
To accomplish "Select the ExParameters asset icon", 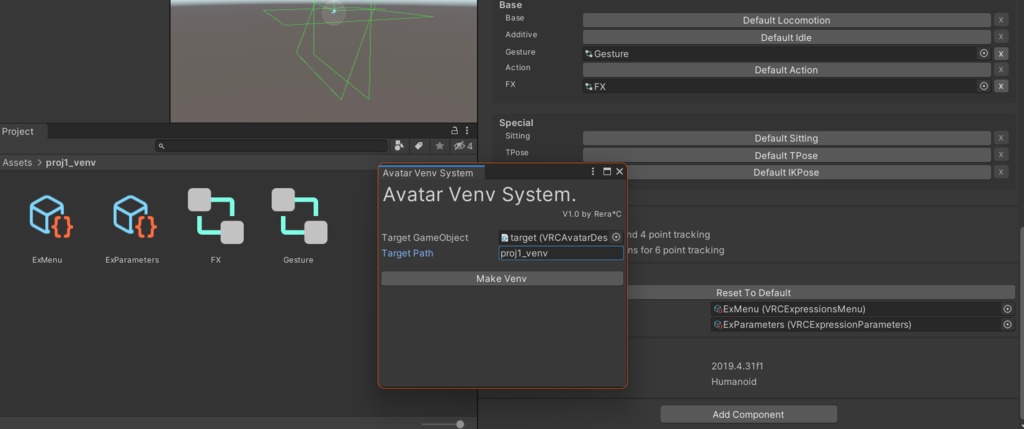I will [x=133, y=217].
